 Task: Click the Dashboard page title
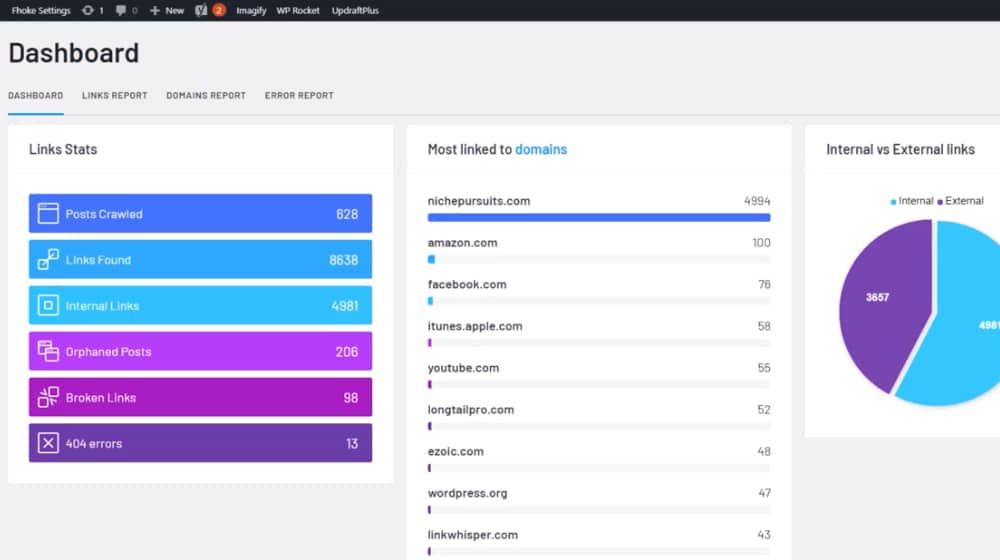(73, 53)
